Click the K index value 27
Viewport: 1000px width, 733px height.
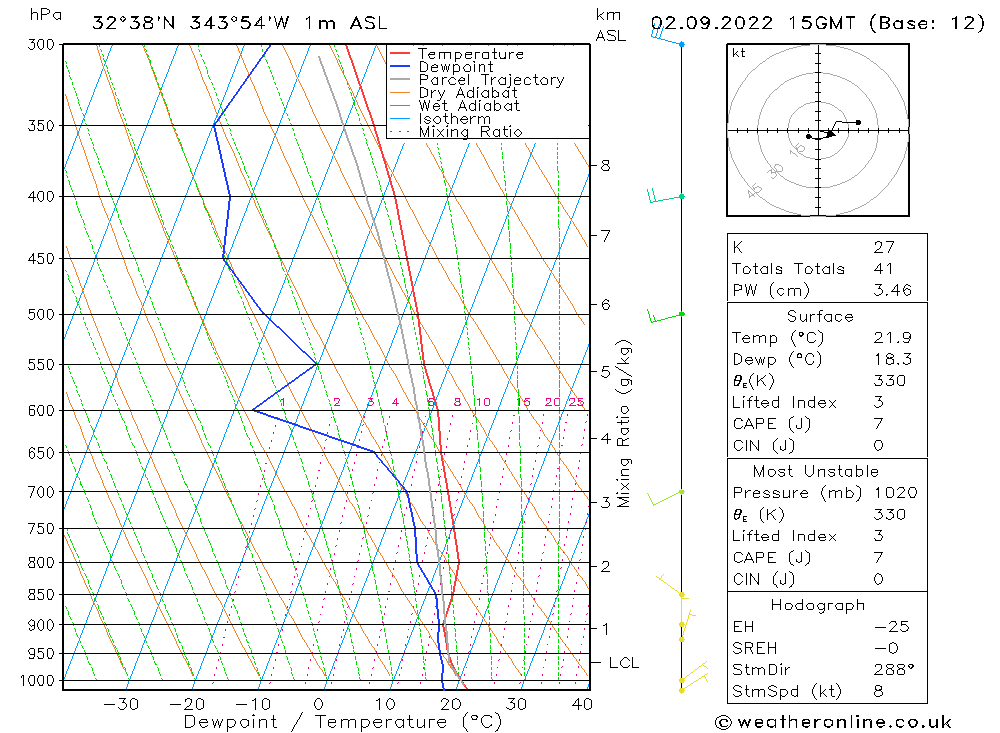(x=884, y=247)
